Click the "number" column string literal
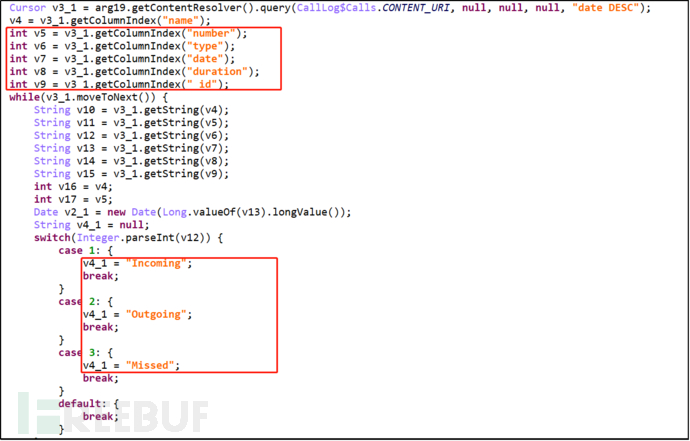 [x=211, y=33]
